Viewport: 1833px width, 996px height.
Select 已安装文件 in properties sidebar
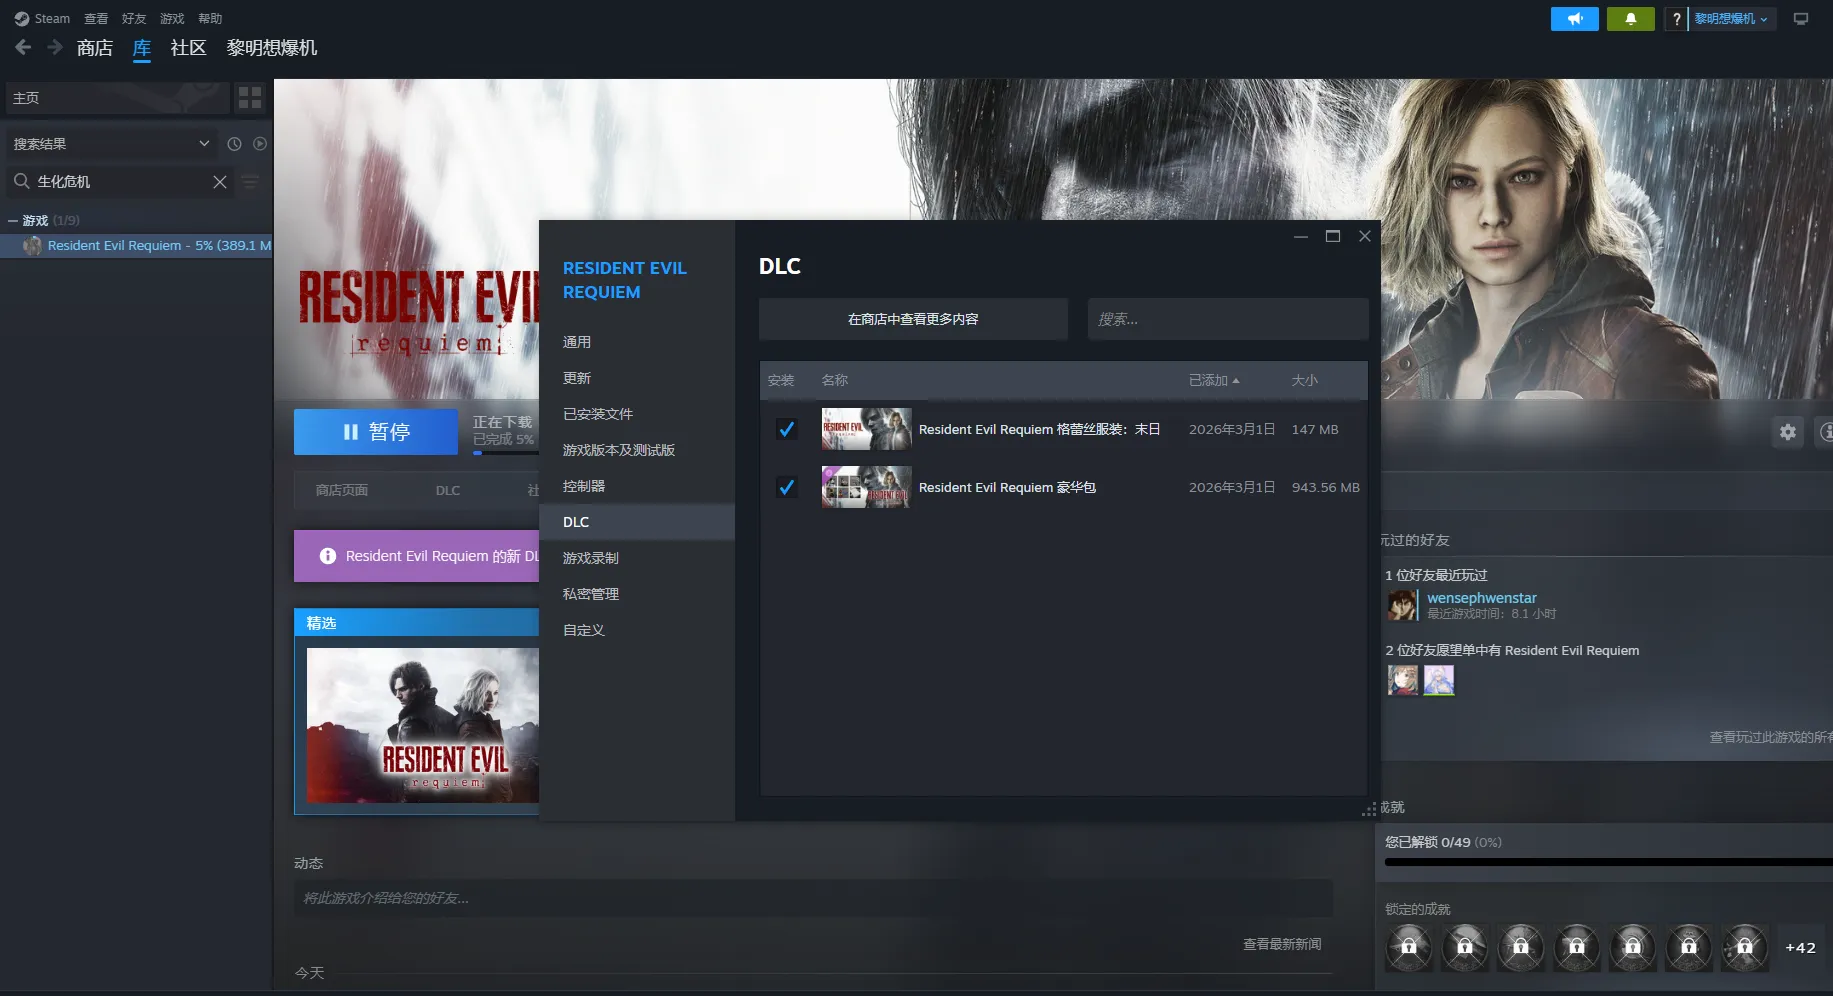click(x=597, y=414)
